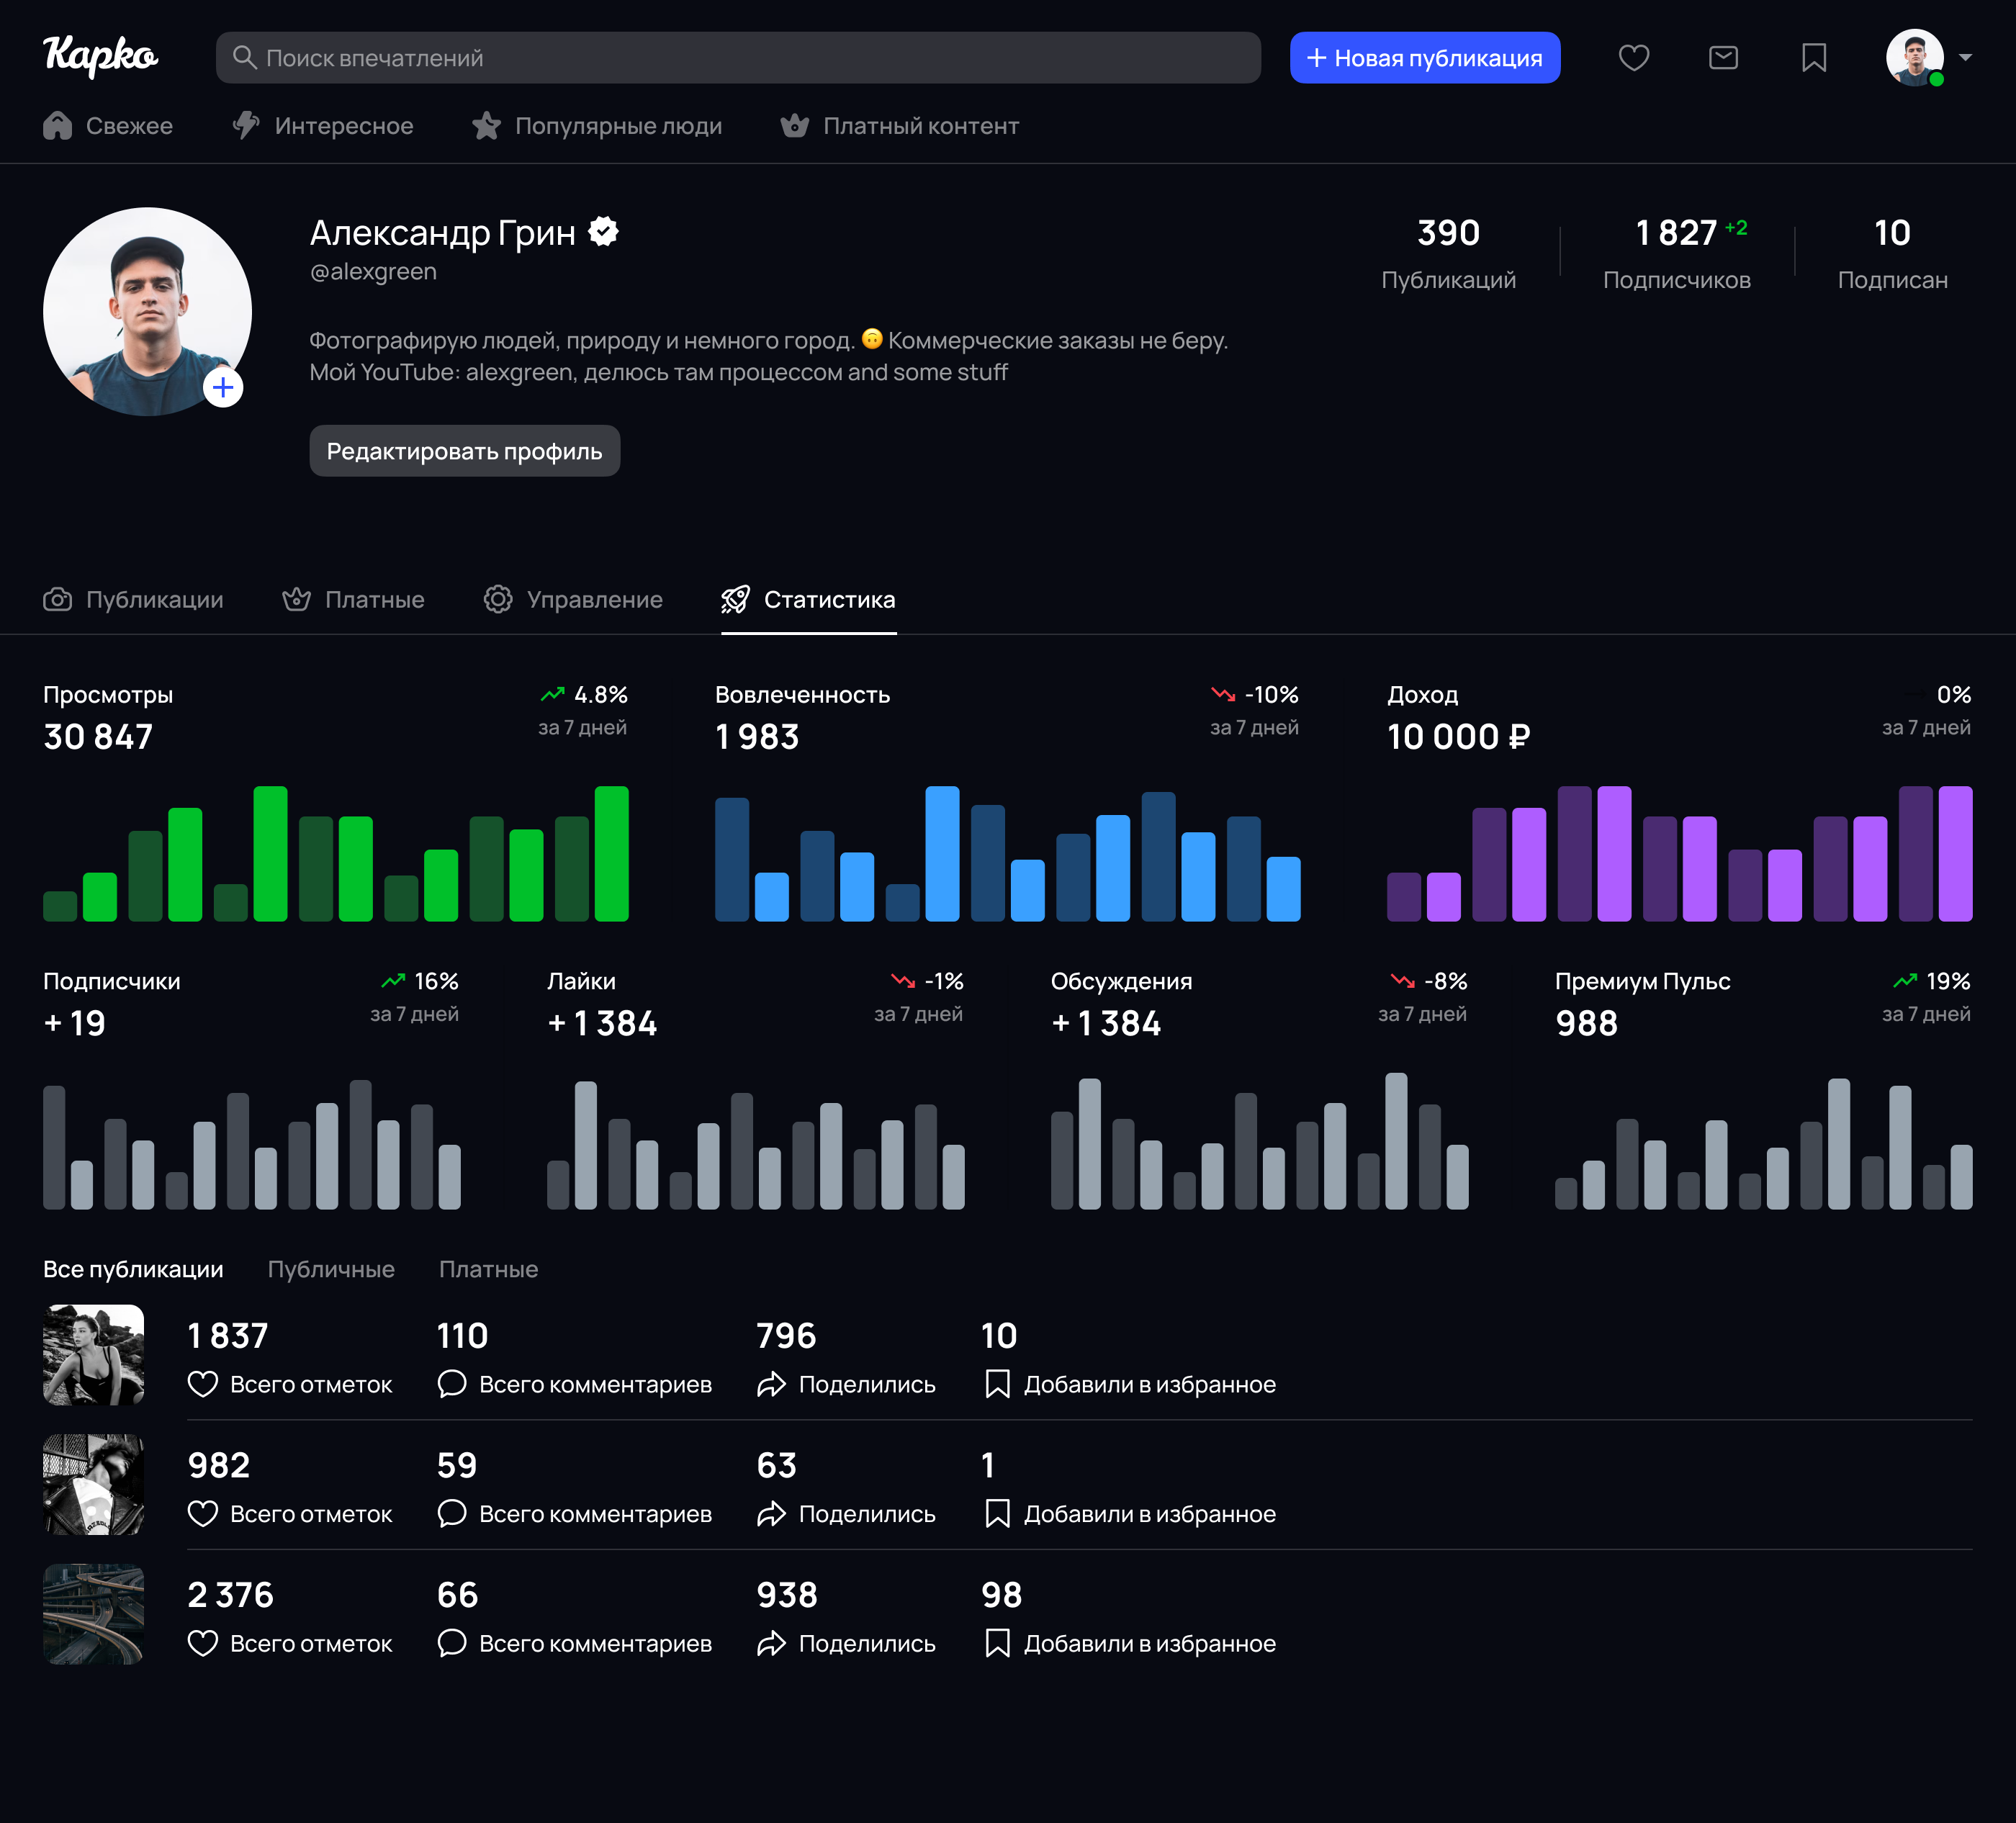This screenshot has height=1823, width=2016.
Task: Open the Свежее section
Action: (x=108, y=125)
